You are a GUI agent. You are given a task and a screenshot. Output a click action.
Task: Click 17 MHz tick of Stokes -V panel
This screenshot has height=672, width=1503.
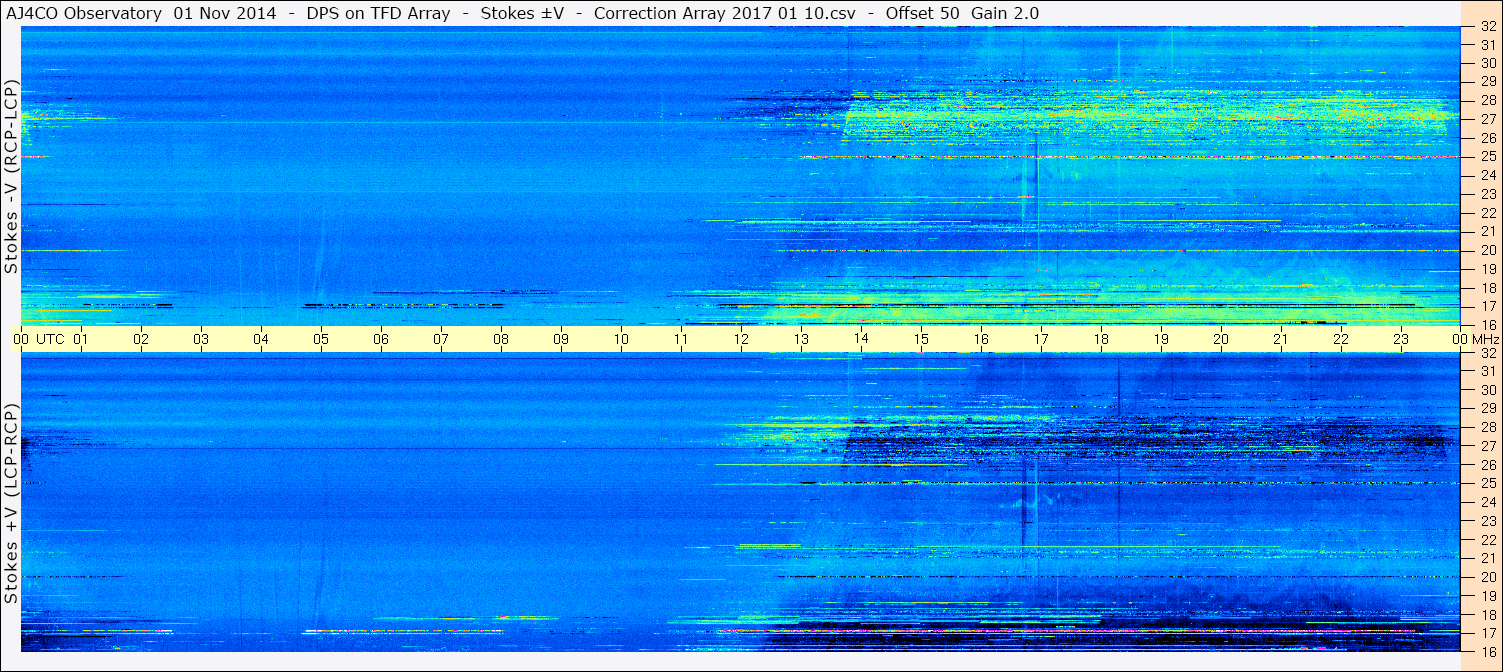(1487, 306)
